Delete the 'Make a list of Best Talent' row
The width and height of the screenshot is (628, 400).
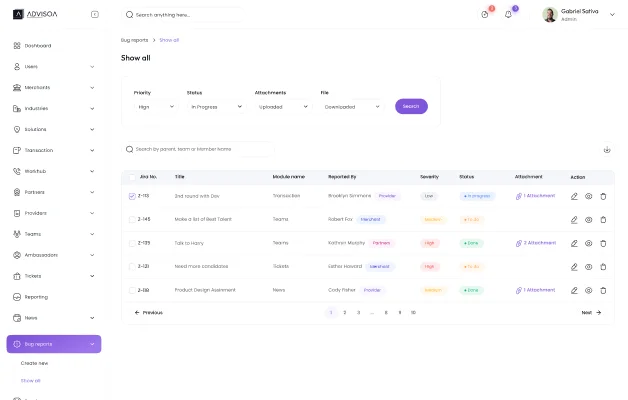pos(603,220)
